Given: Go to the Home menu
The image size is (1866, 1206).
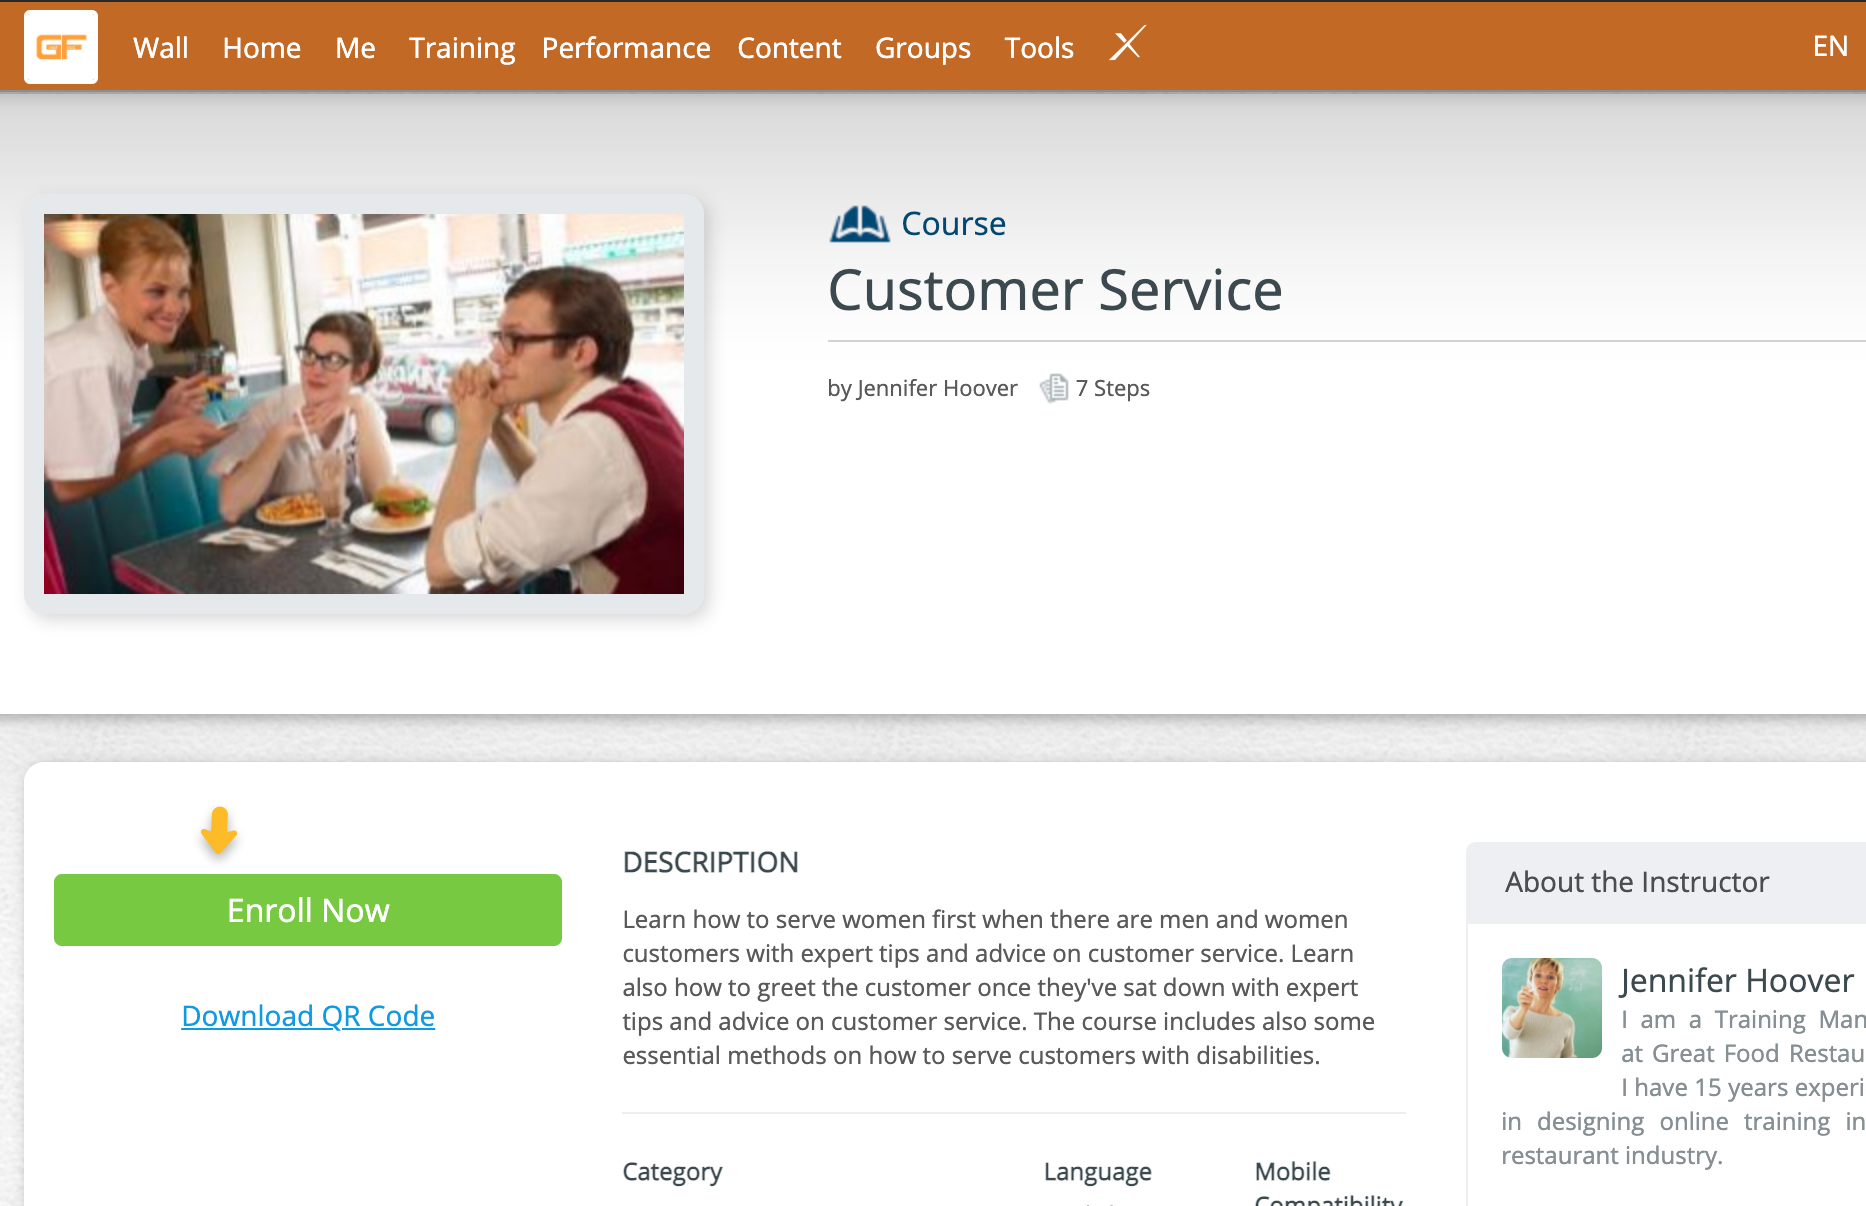Looking at the screenshot, I should coord(262,48).
